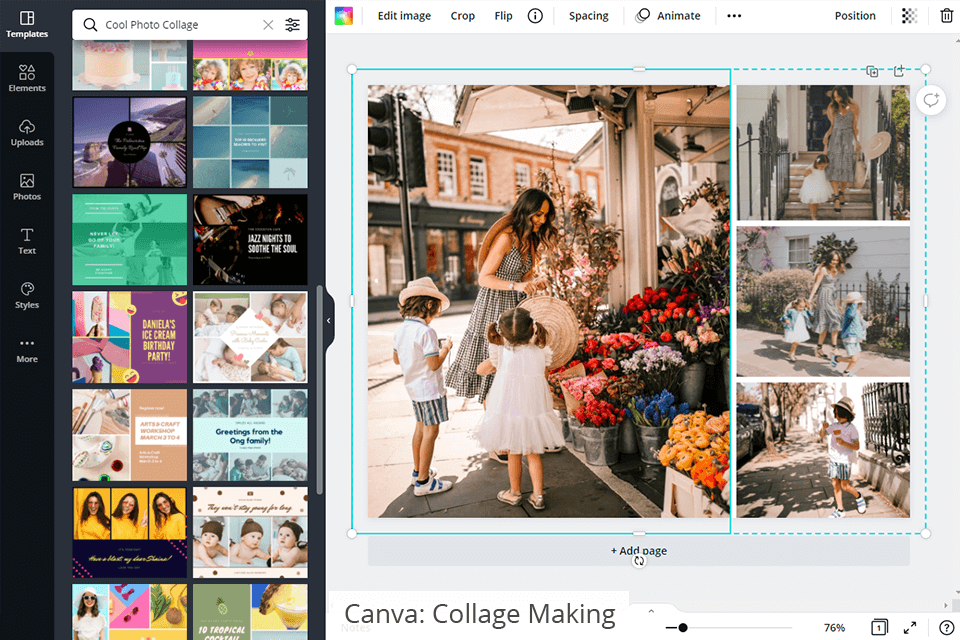The image size is (960, 640).
Task: Select the coastal cliffs circle logo template
Action: tap(130, 142)
